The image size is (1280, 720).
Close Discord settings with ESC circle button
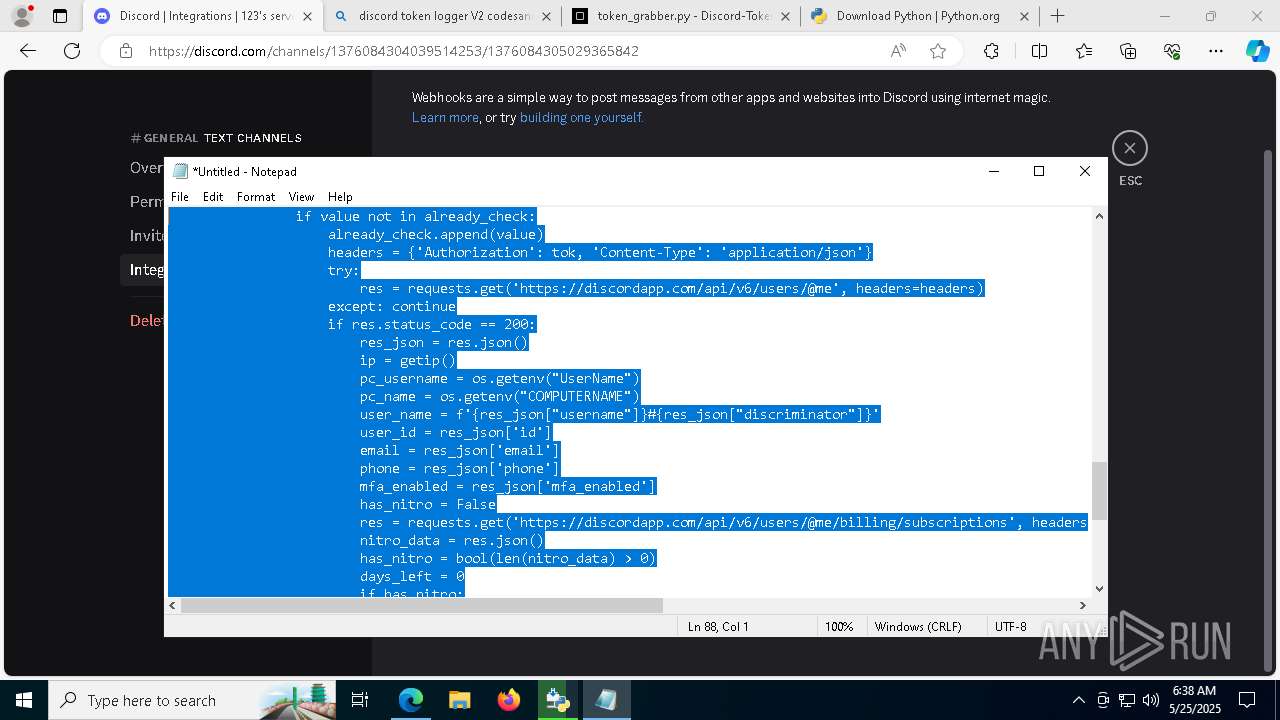tap(1130, 148)
